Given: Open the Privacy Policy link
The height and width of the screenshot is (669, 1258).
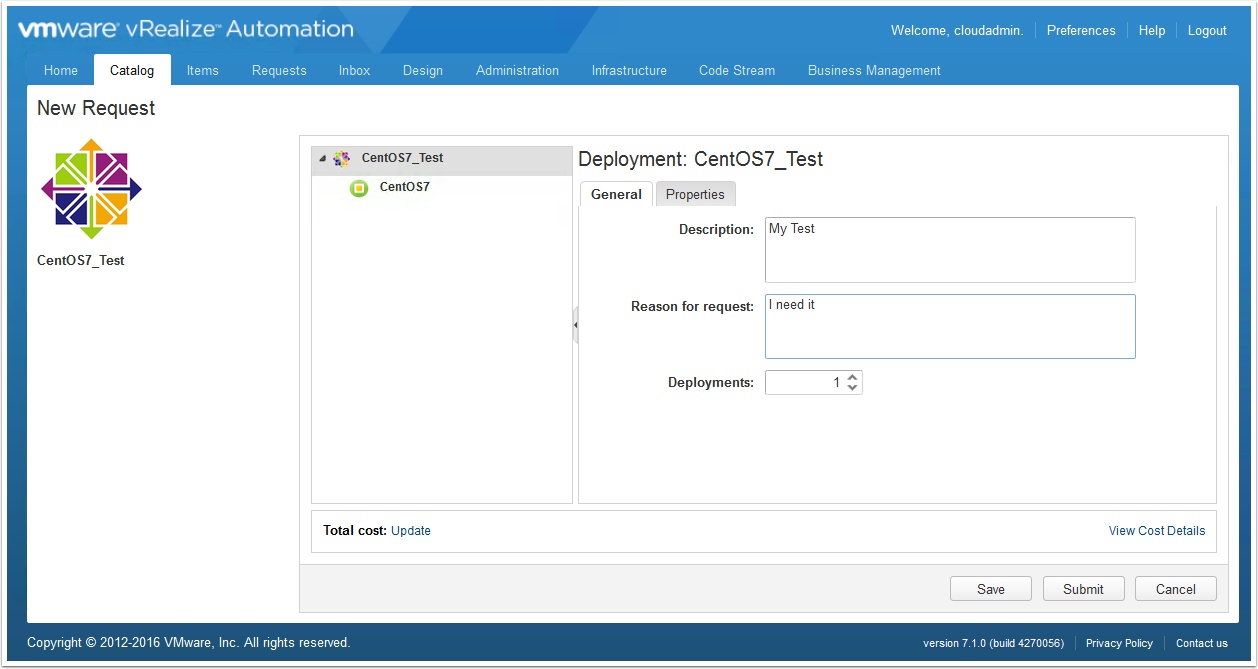Looking at the screenshot, I should click(1119, 643).
